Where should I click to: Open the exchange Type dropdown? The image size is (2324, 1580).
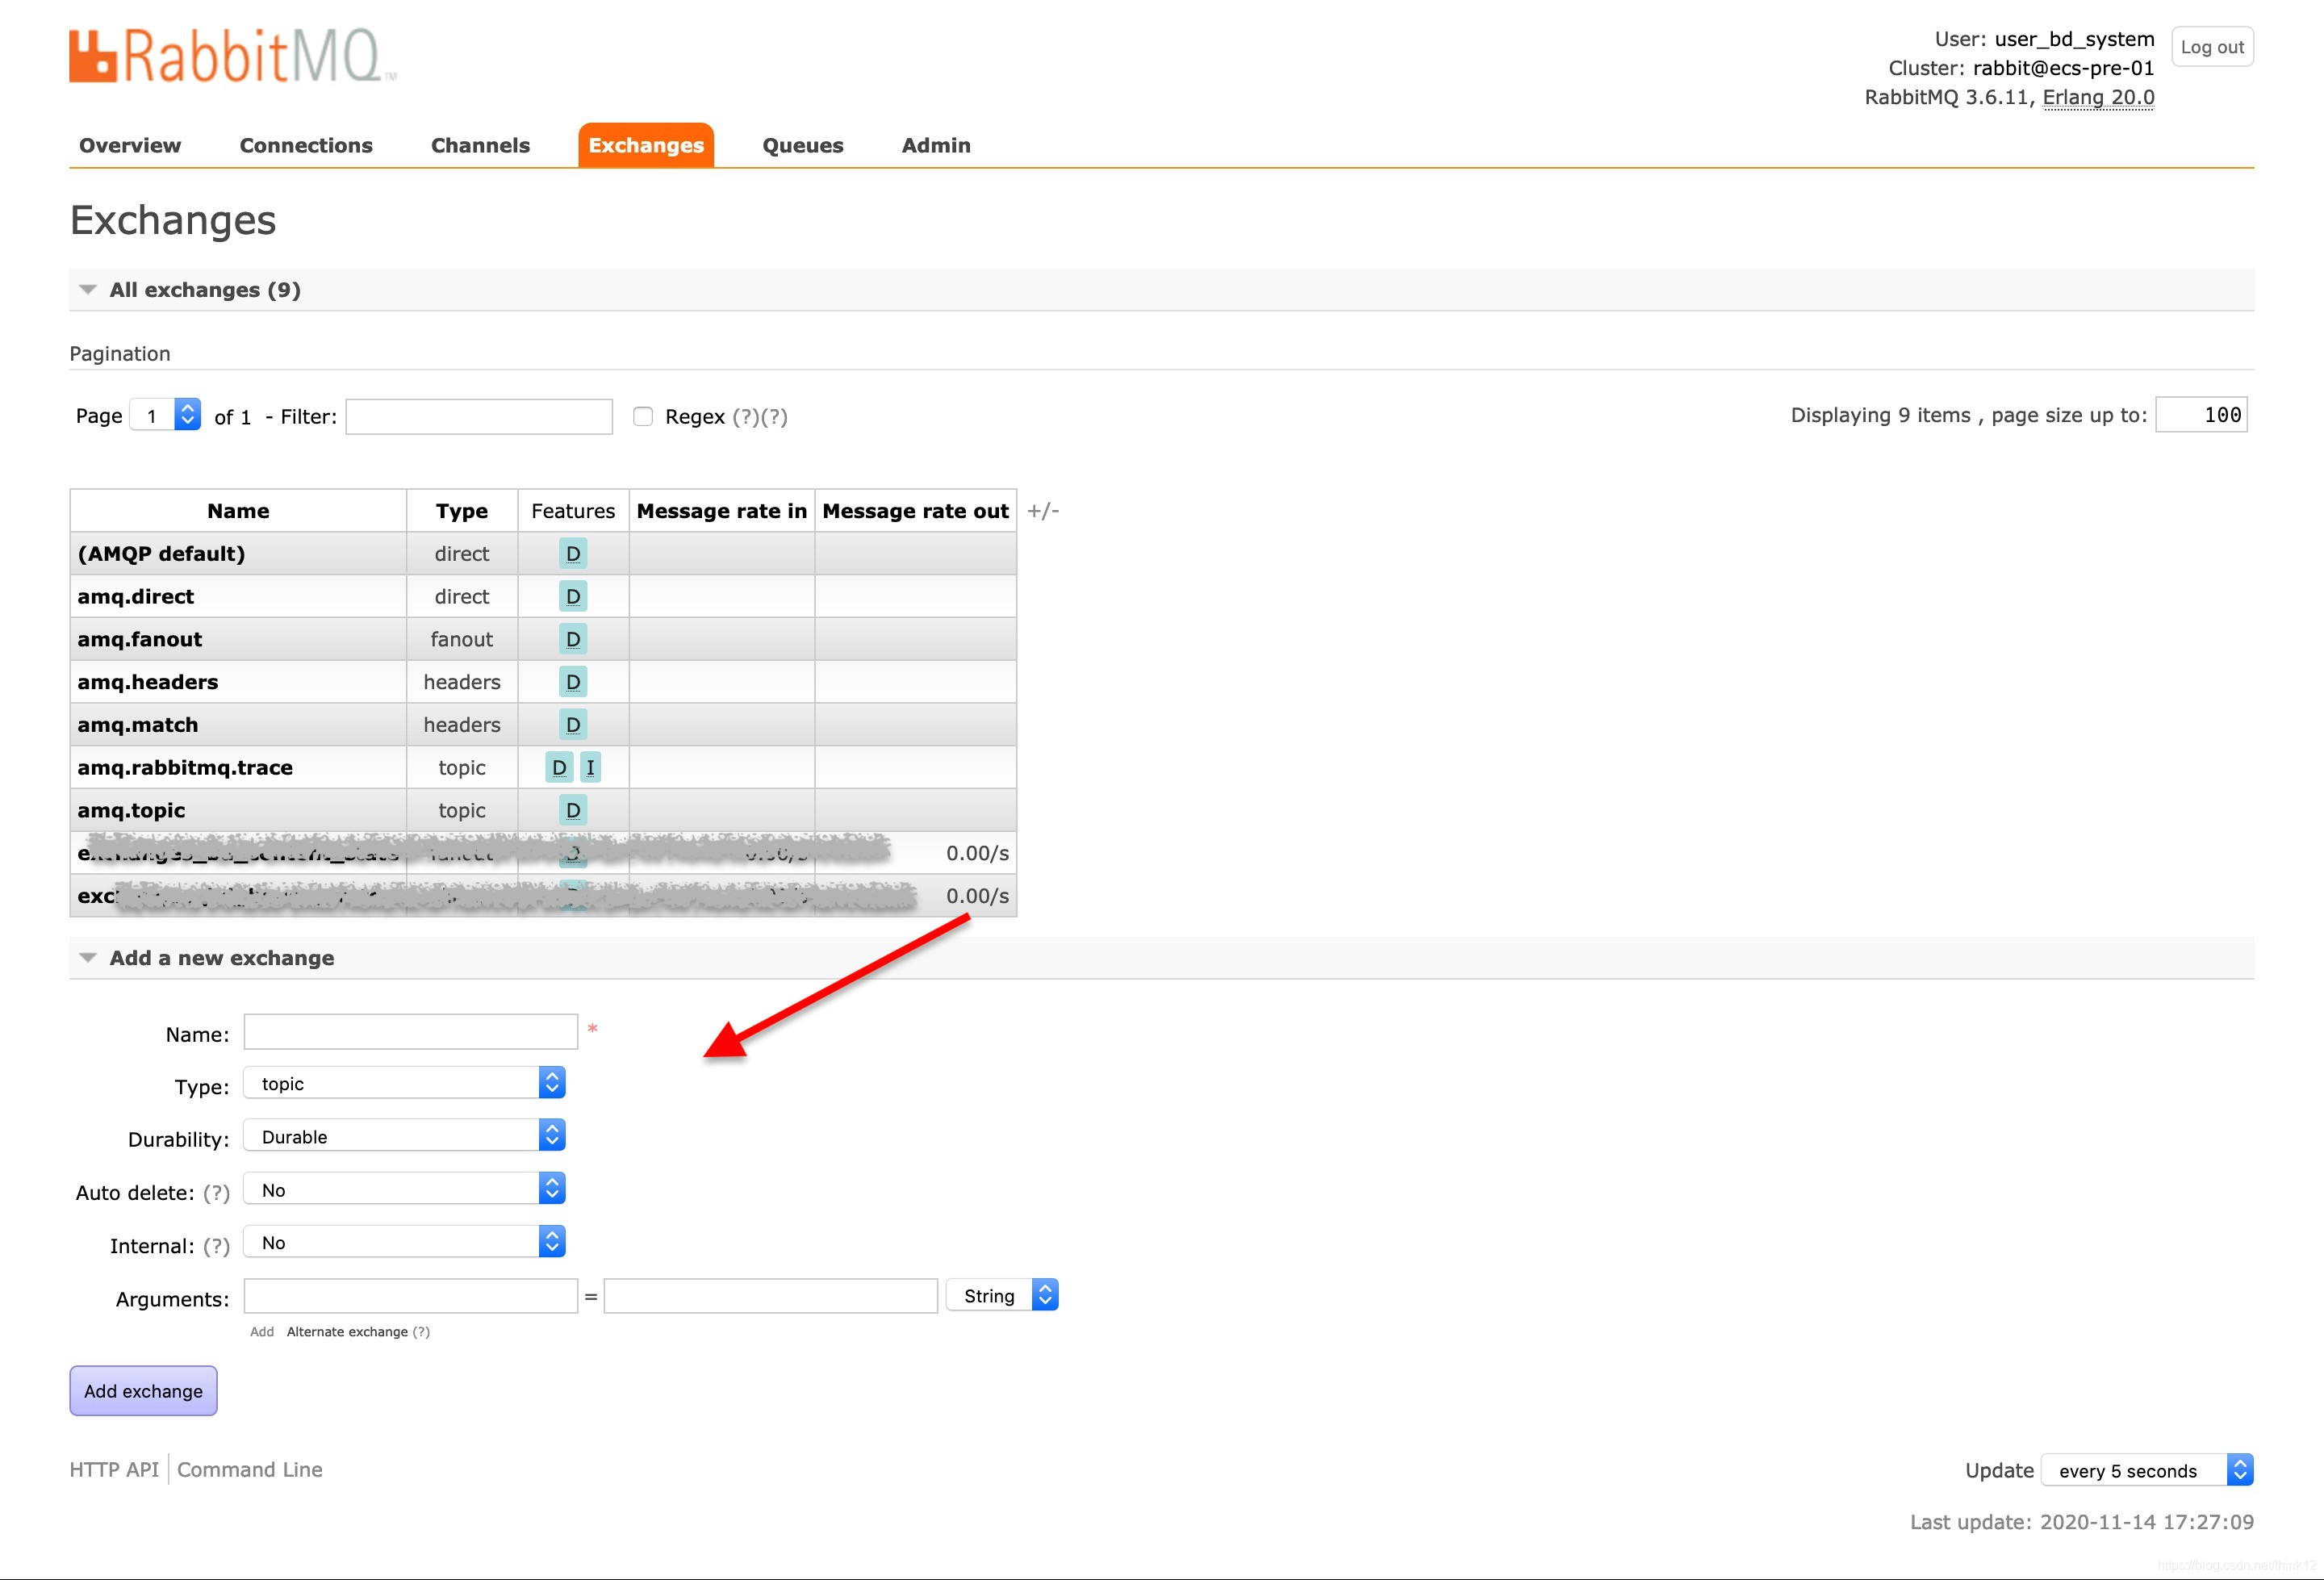pos(404,1084)
